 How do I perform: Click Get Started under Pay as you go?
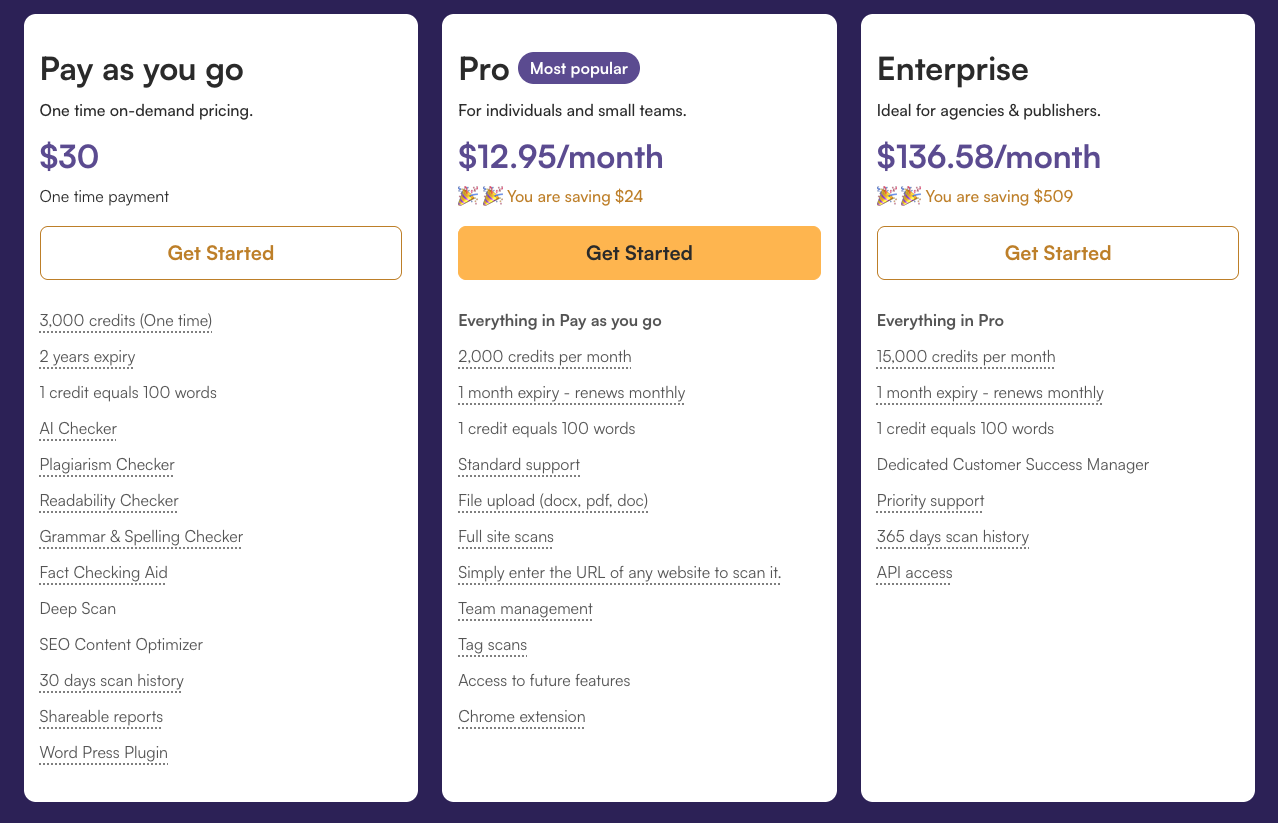tap(220, 253)
